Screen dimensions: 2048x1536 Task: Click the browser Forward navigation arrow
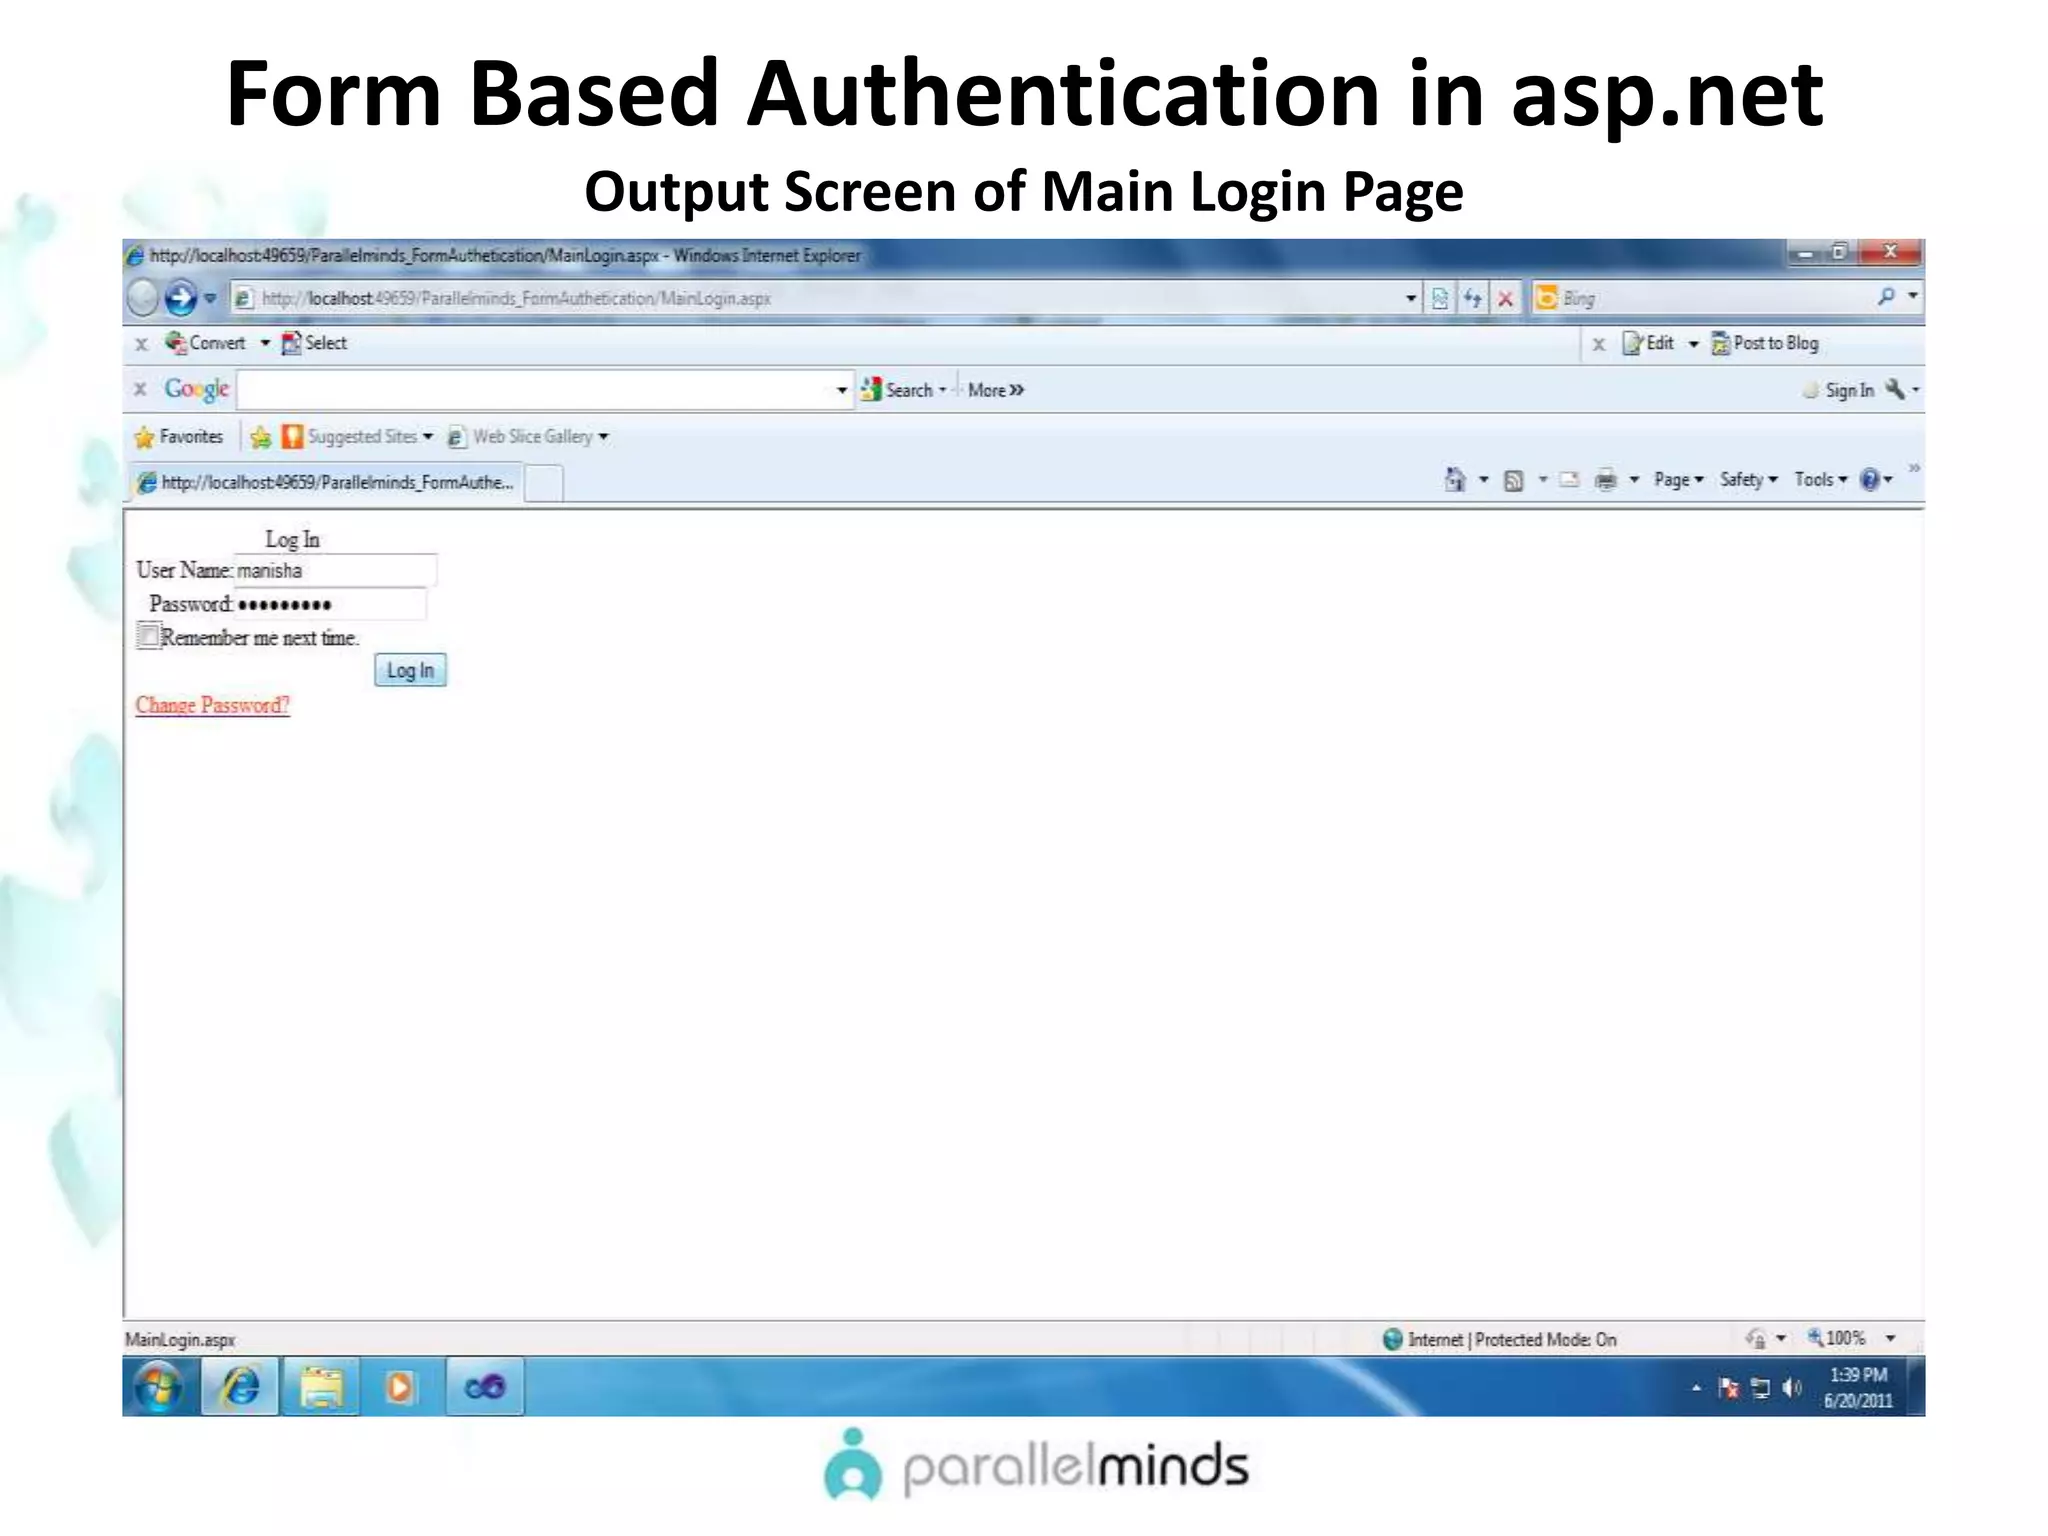click(x=180, y=298)
